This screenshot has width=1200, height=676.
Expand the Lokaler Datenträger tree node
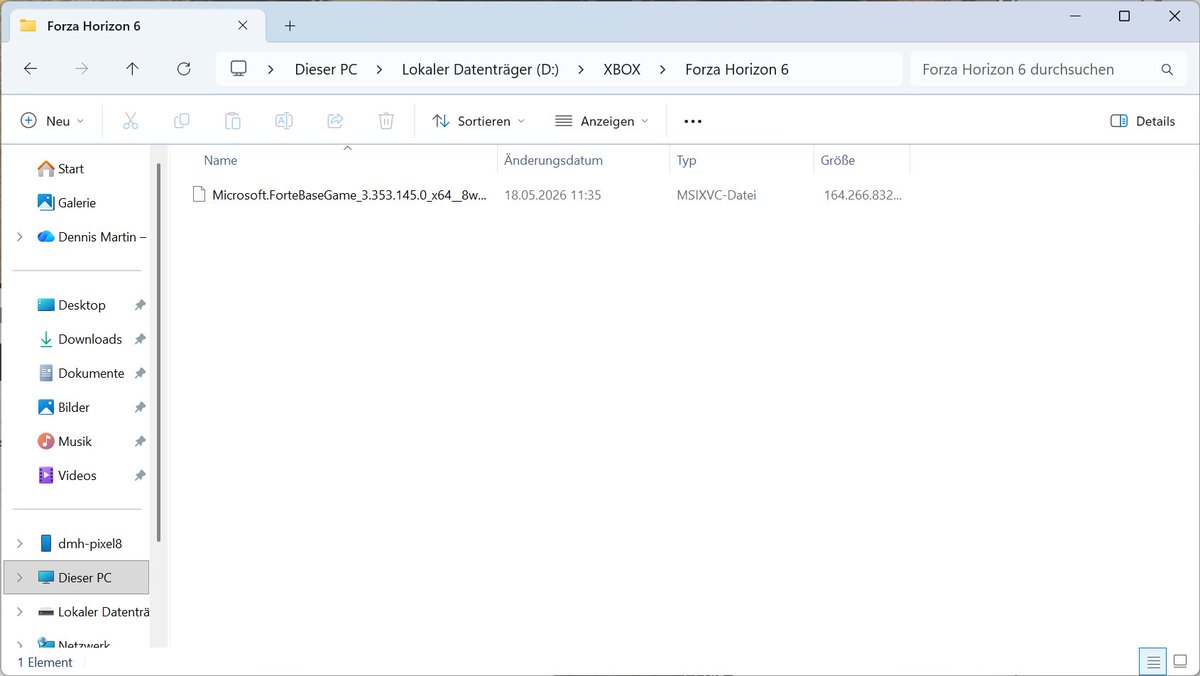point(20,611)
